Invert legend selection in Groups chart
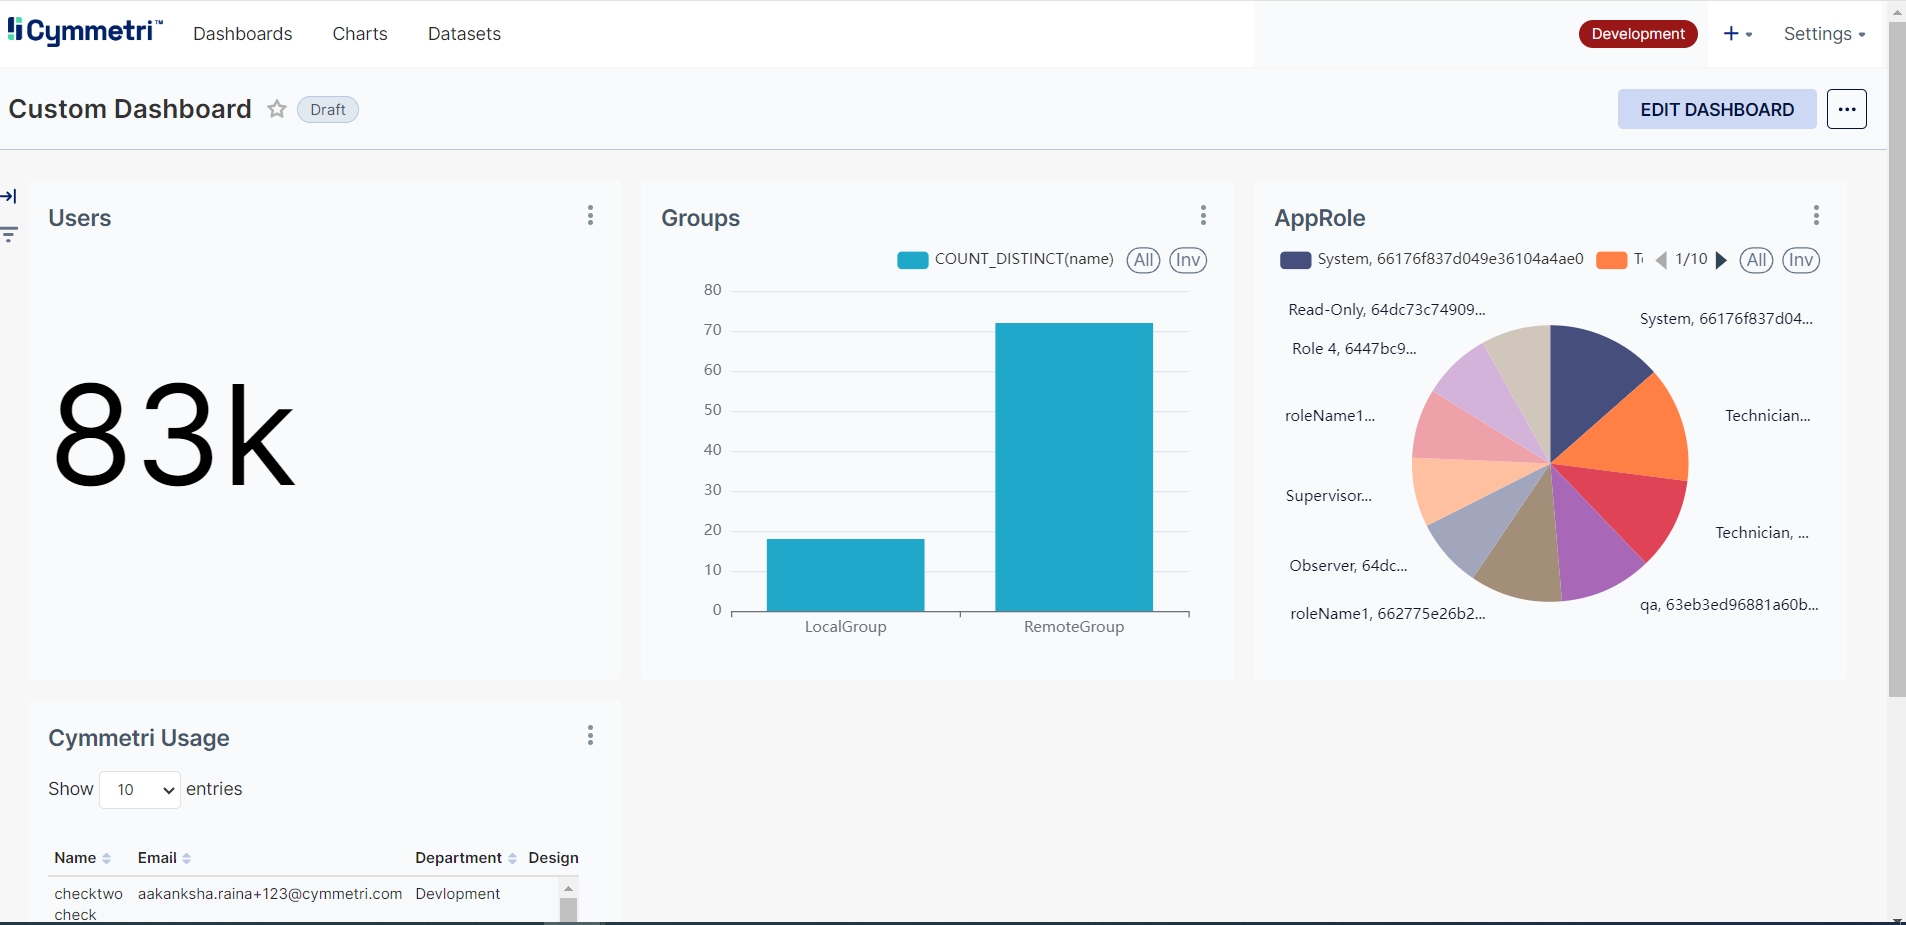Viewport: 1906px width, 925px height. pyautogui.click(x=1188, y=260)
